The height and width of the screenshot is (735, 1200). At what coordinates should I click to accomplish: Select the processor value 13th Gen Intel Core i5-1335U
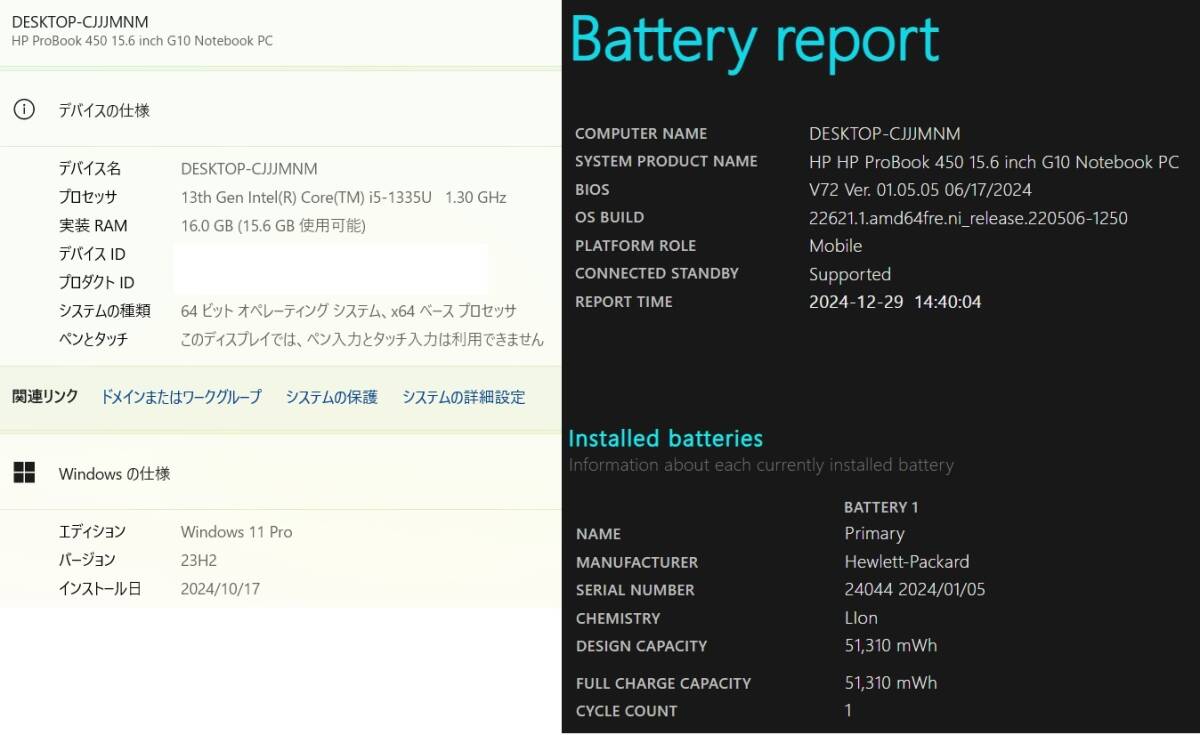[343, 197]
